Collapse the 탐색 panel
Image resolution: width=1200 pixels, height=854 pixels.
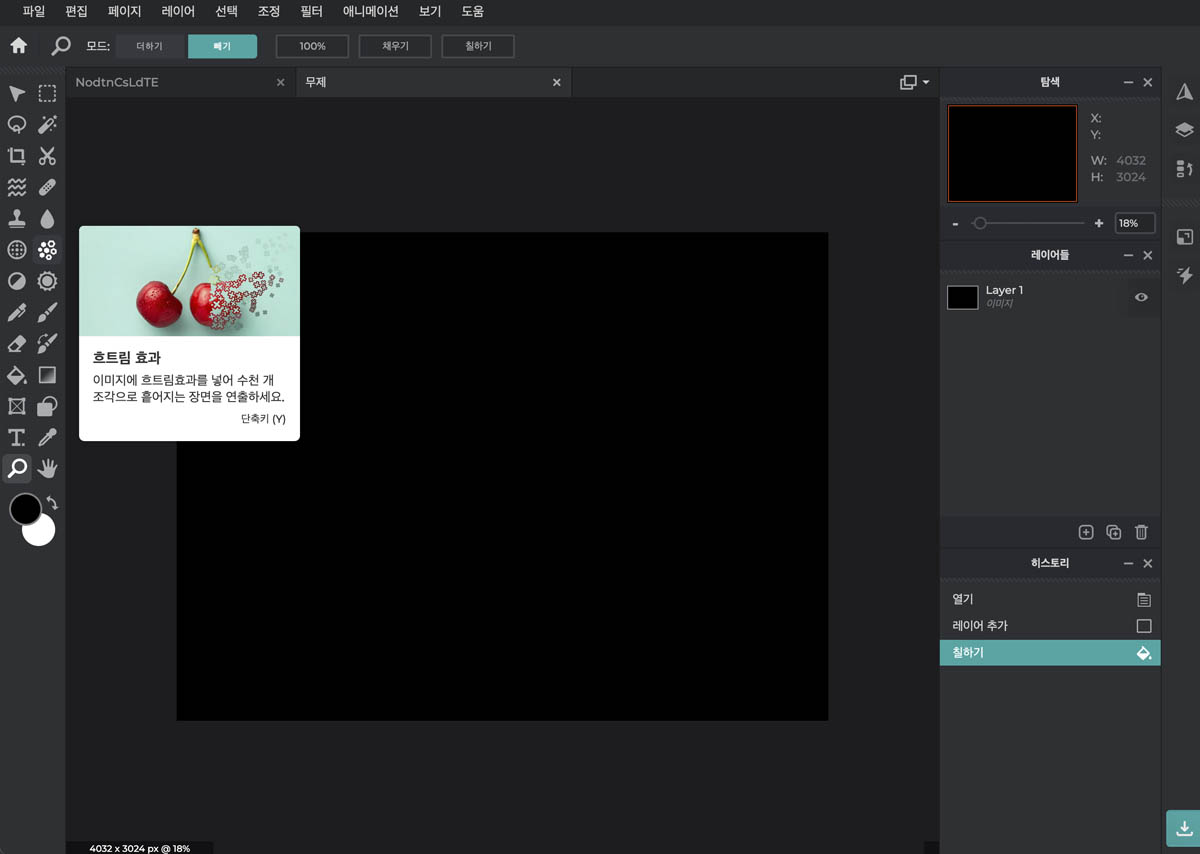coord(1128,82)
